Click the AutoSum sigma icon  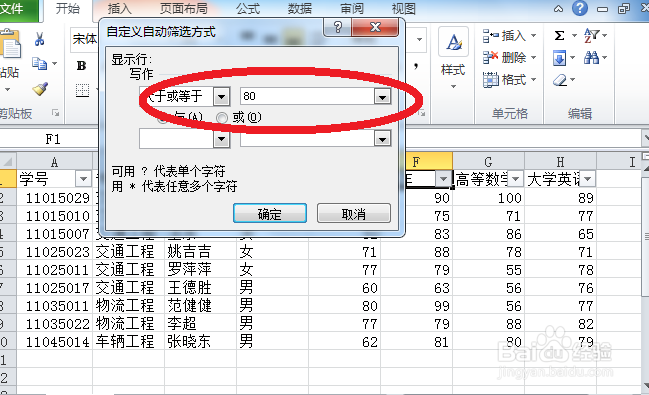click(x=560, y=36)
